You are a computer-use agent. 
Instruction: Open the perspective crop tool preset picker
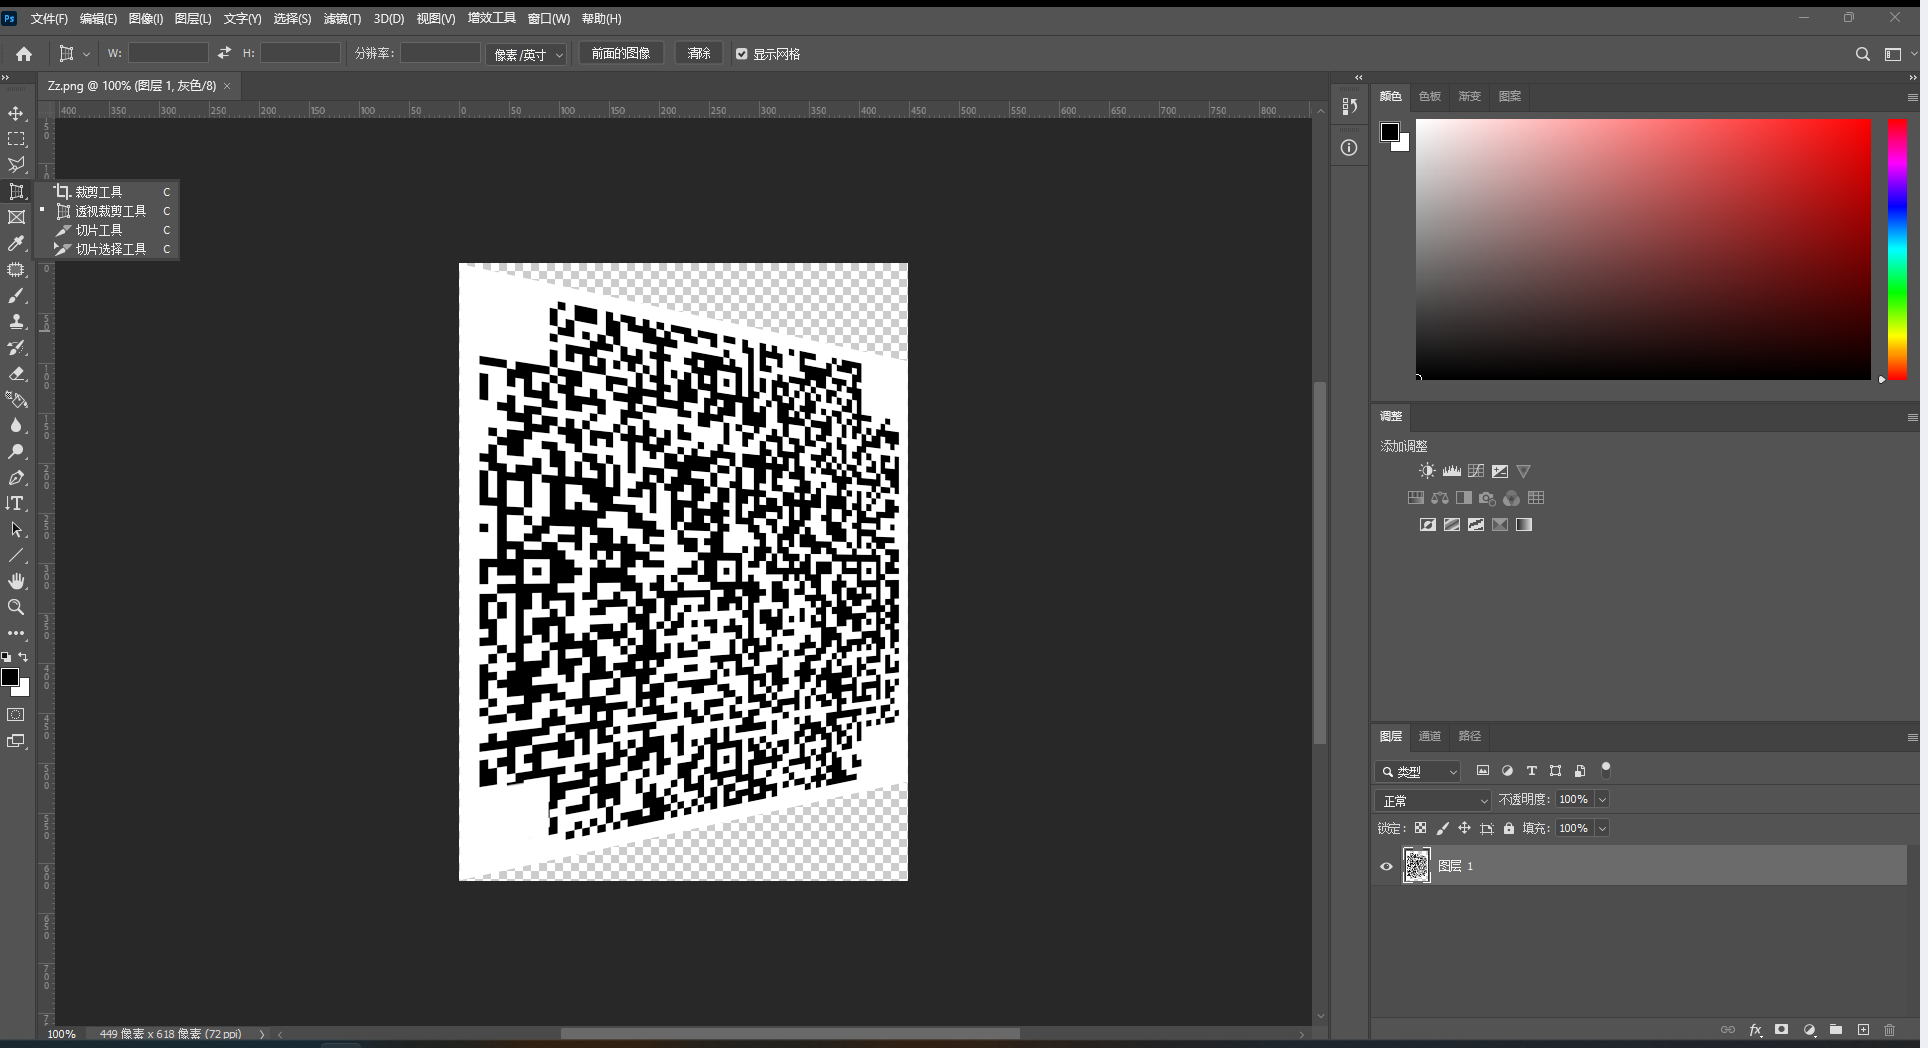[73, 54]
